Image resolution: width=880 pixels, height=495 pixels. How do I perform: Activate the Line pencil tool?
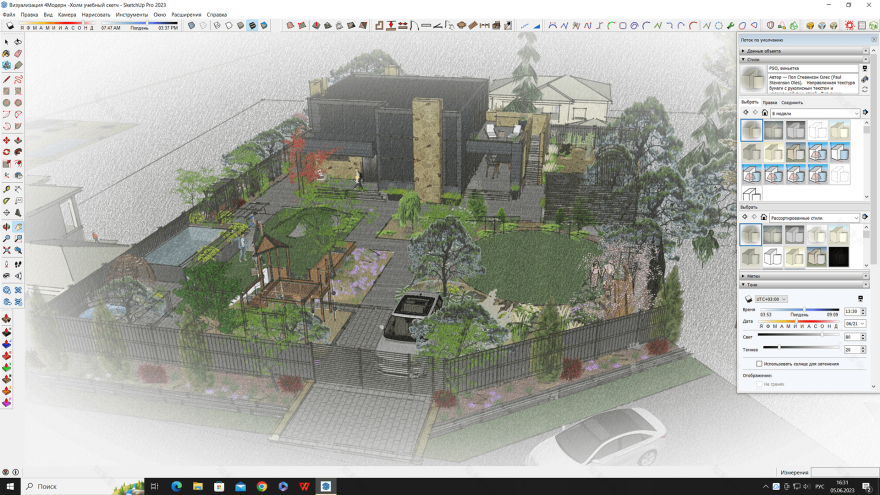pos(6,79)
